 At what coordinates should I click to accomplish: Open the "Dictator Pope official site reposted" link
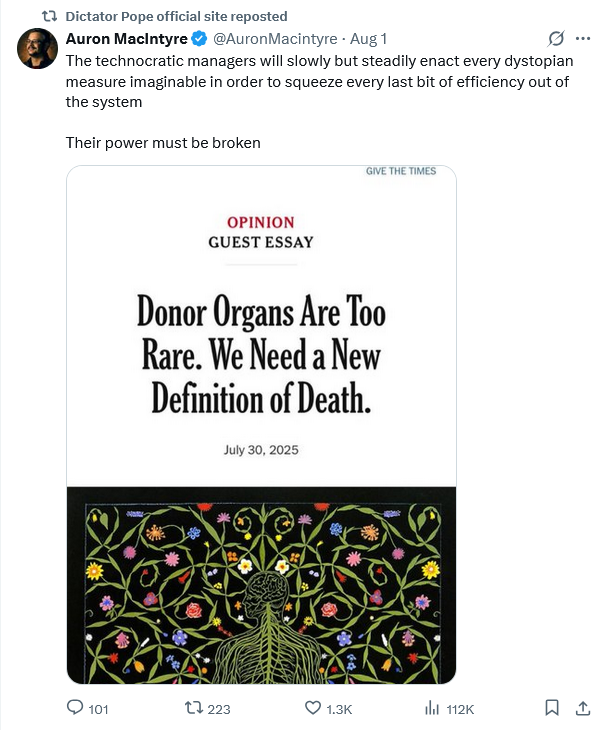coord(176,16)
